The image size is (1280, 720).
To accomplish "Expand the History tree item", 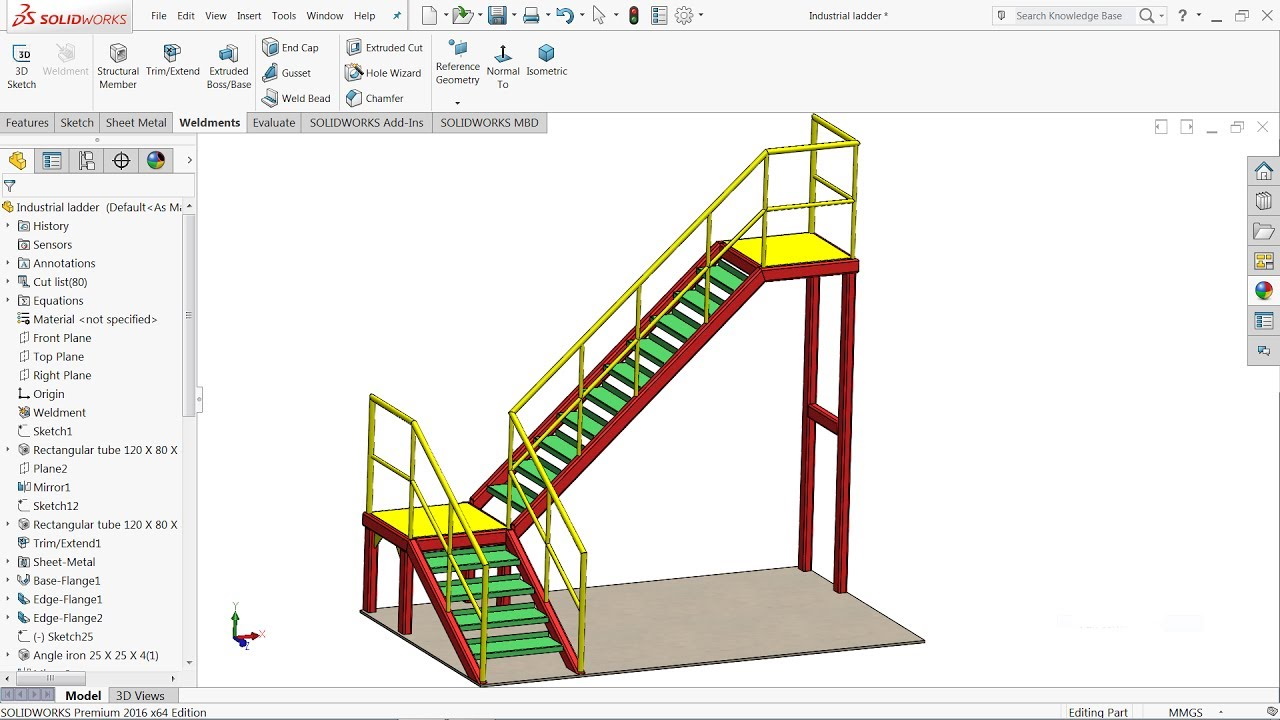I will coord(10,225).
